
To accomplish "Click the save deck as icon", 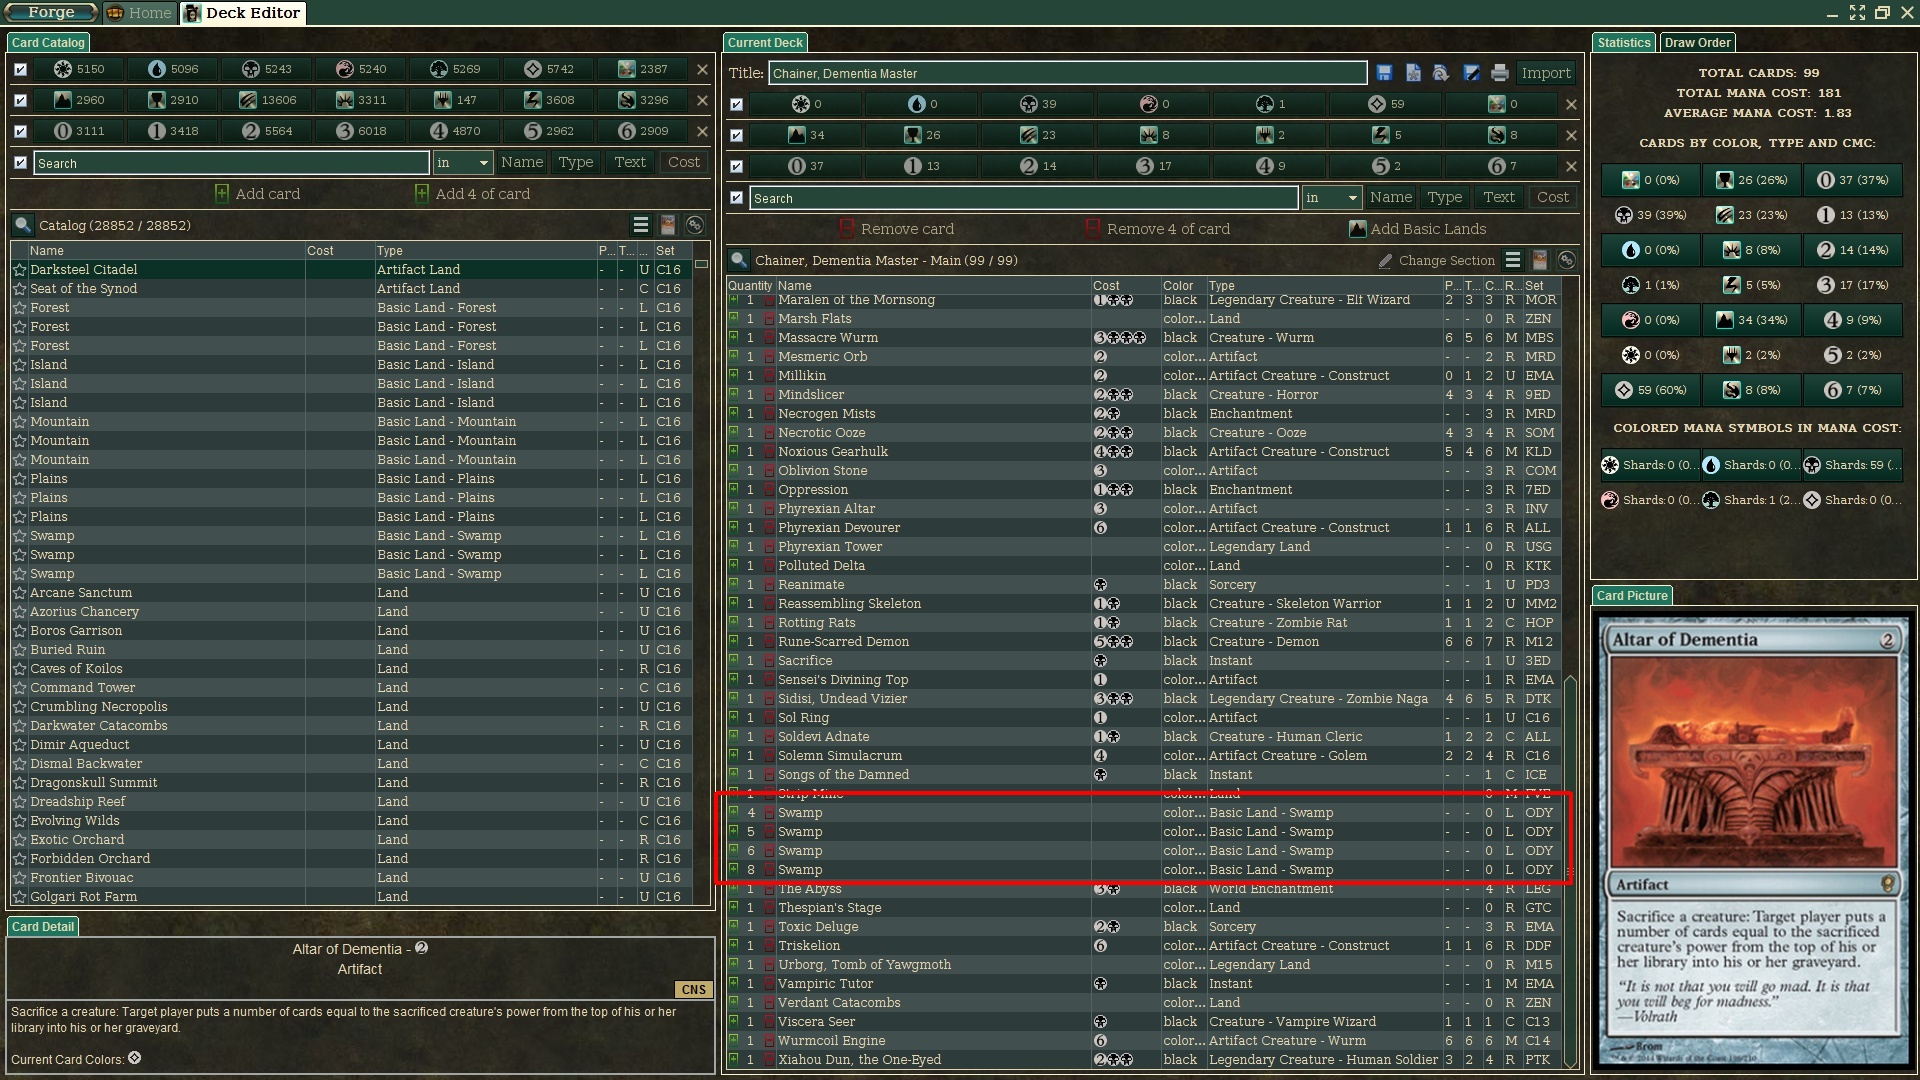I will tap(1471, 73).
